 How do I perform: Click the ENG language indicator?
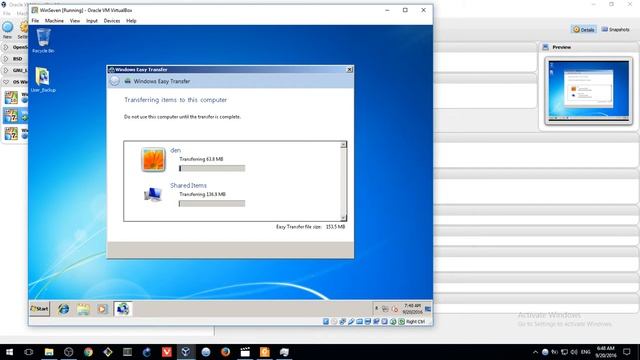(586, 352)
